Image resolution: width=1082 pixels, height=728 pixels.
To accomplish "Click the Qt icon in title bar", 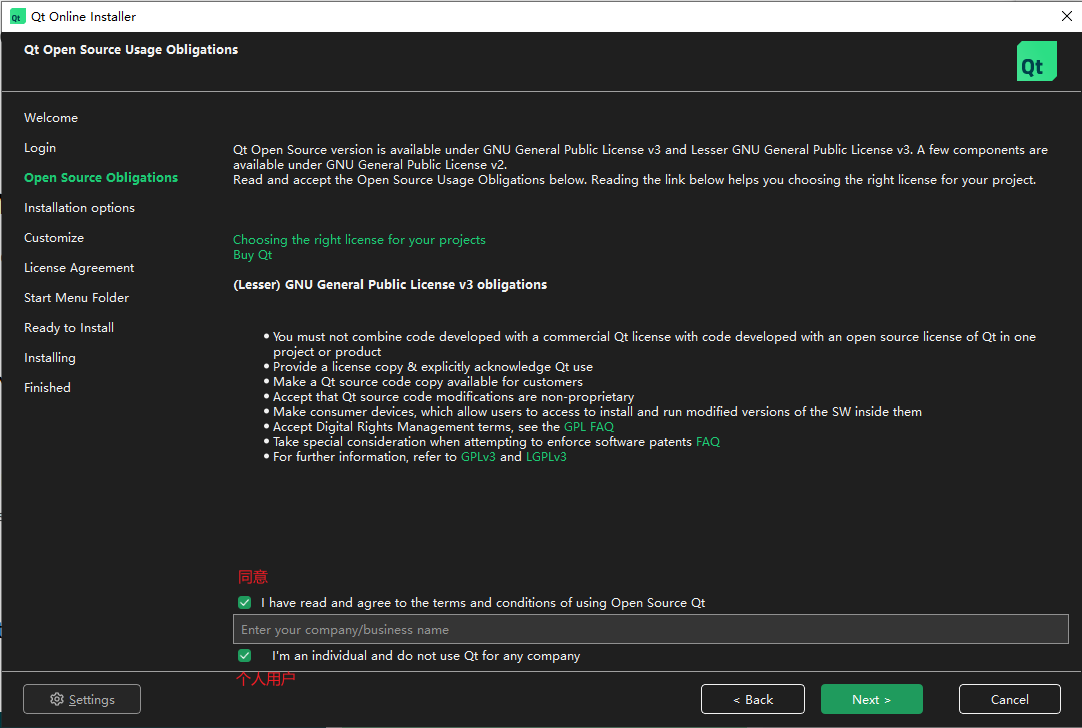I will 17,16.
